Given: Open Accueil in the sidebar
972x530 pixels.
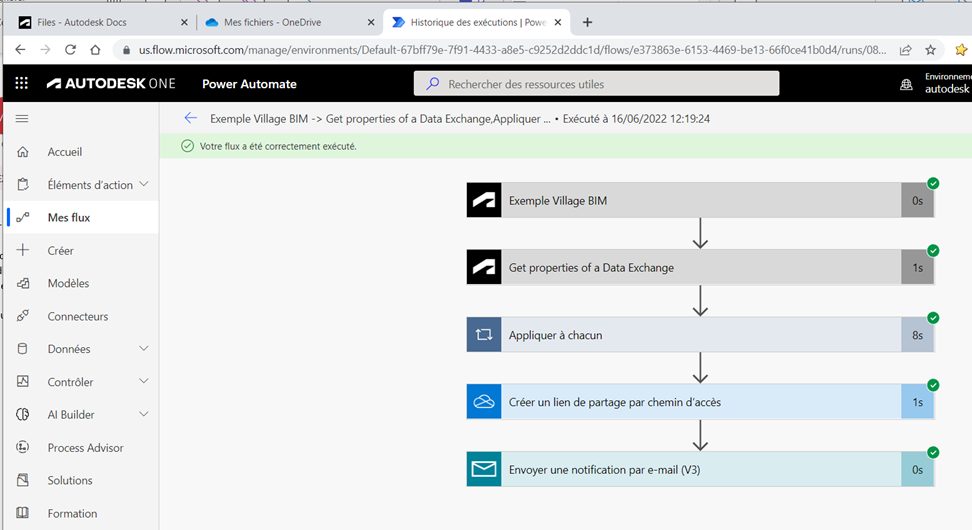Looking at the screenshot, I should (x=81, y=152).
